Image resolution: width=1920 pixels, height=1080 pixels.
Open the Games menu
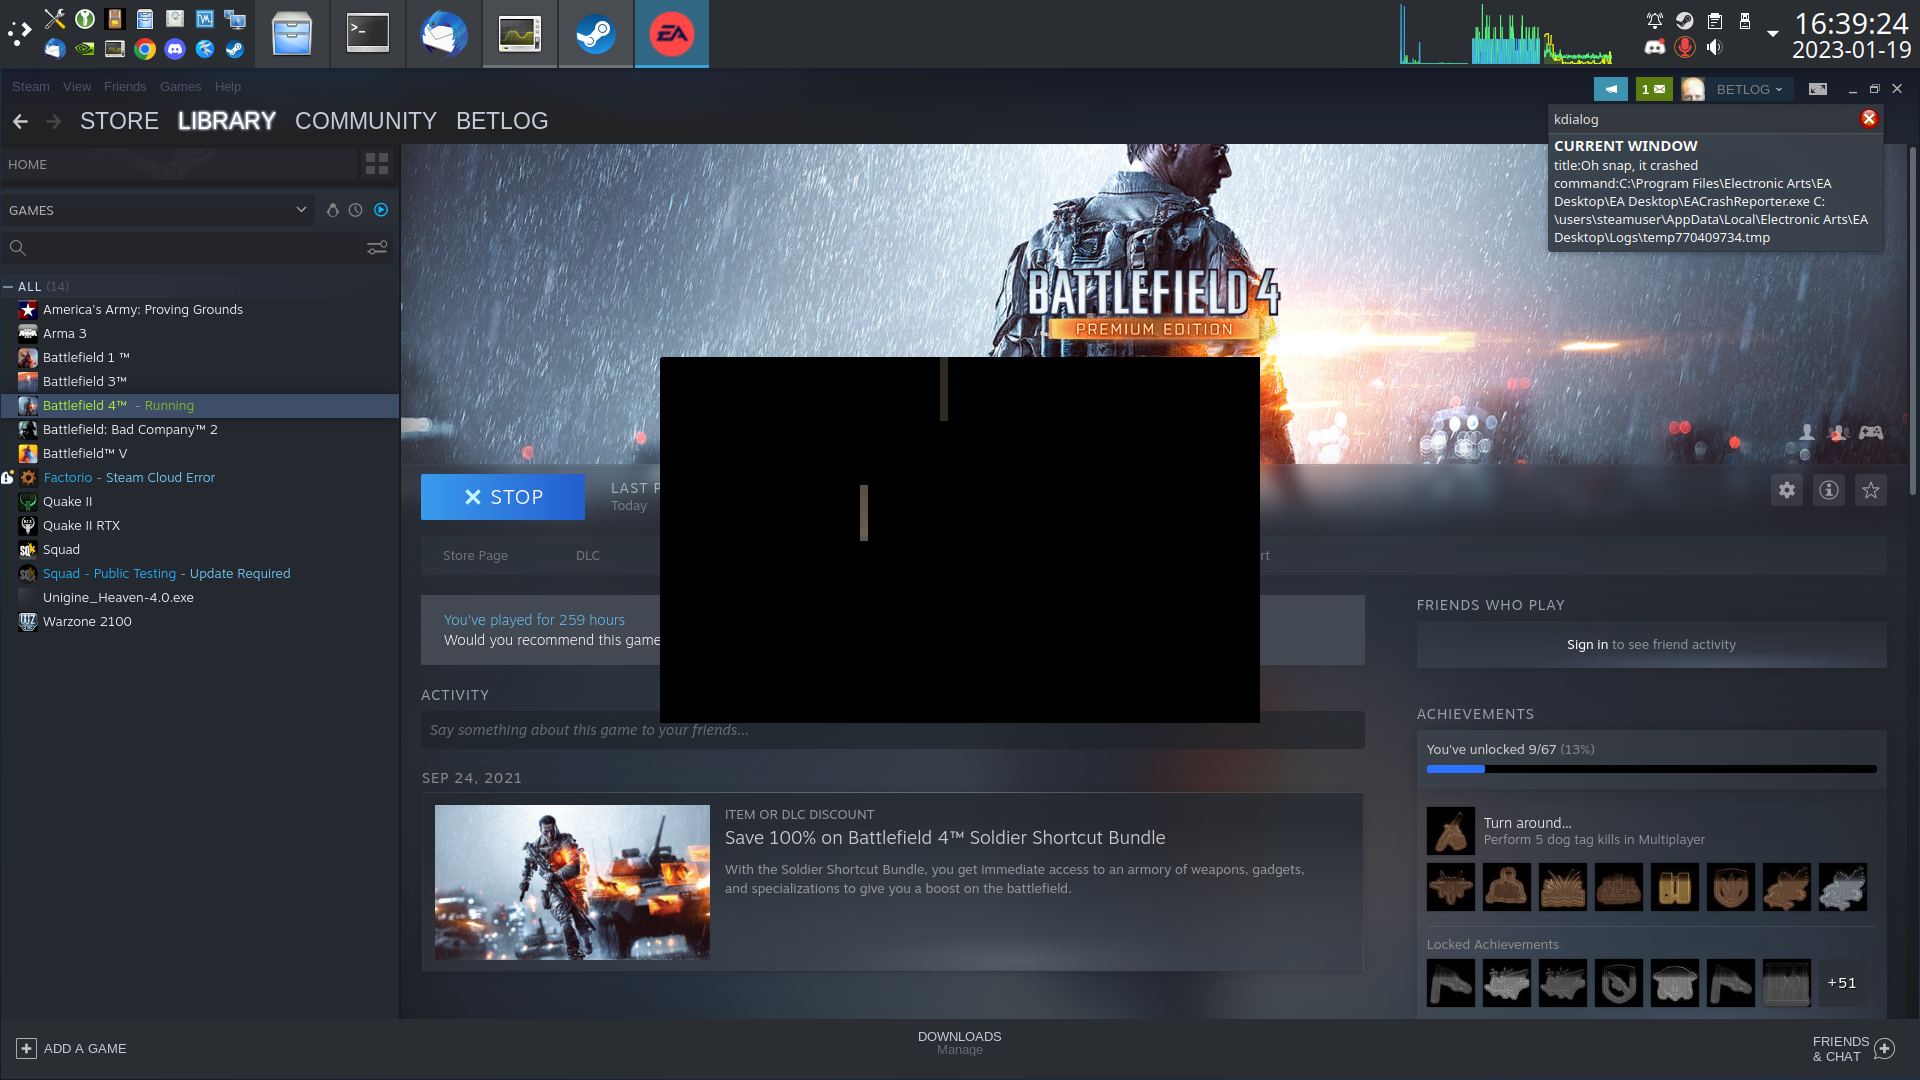tap(180, 87)
